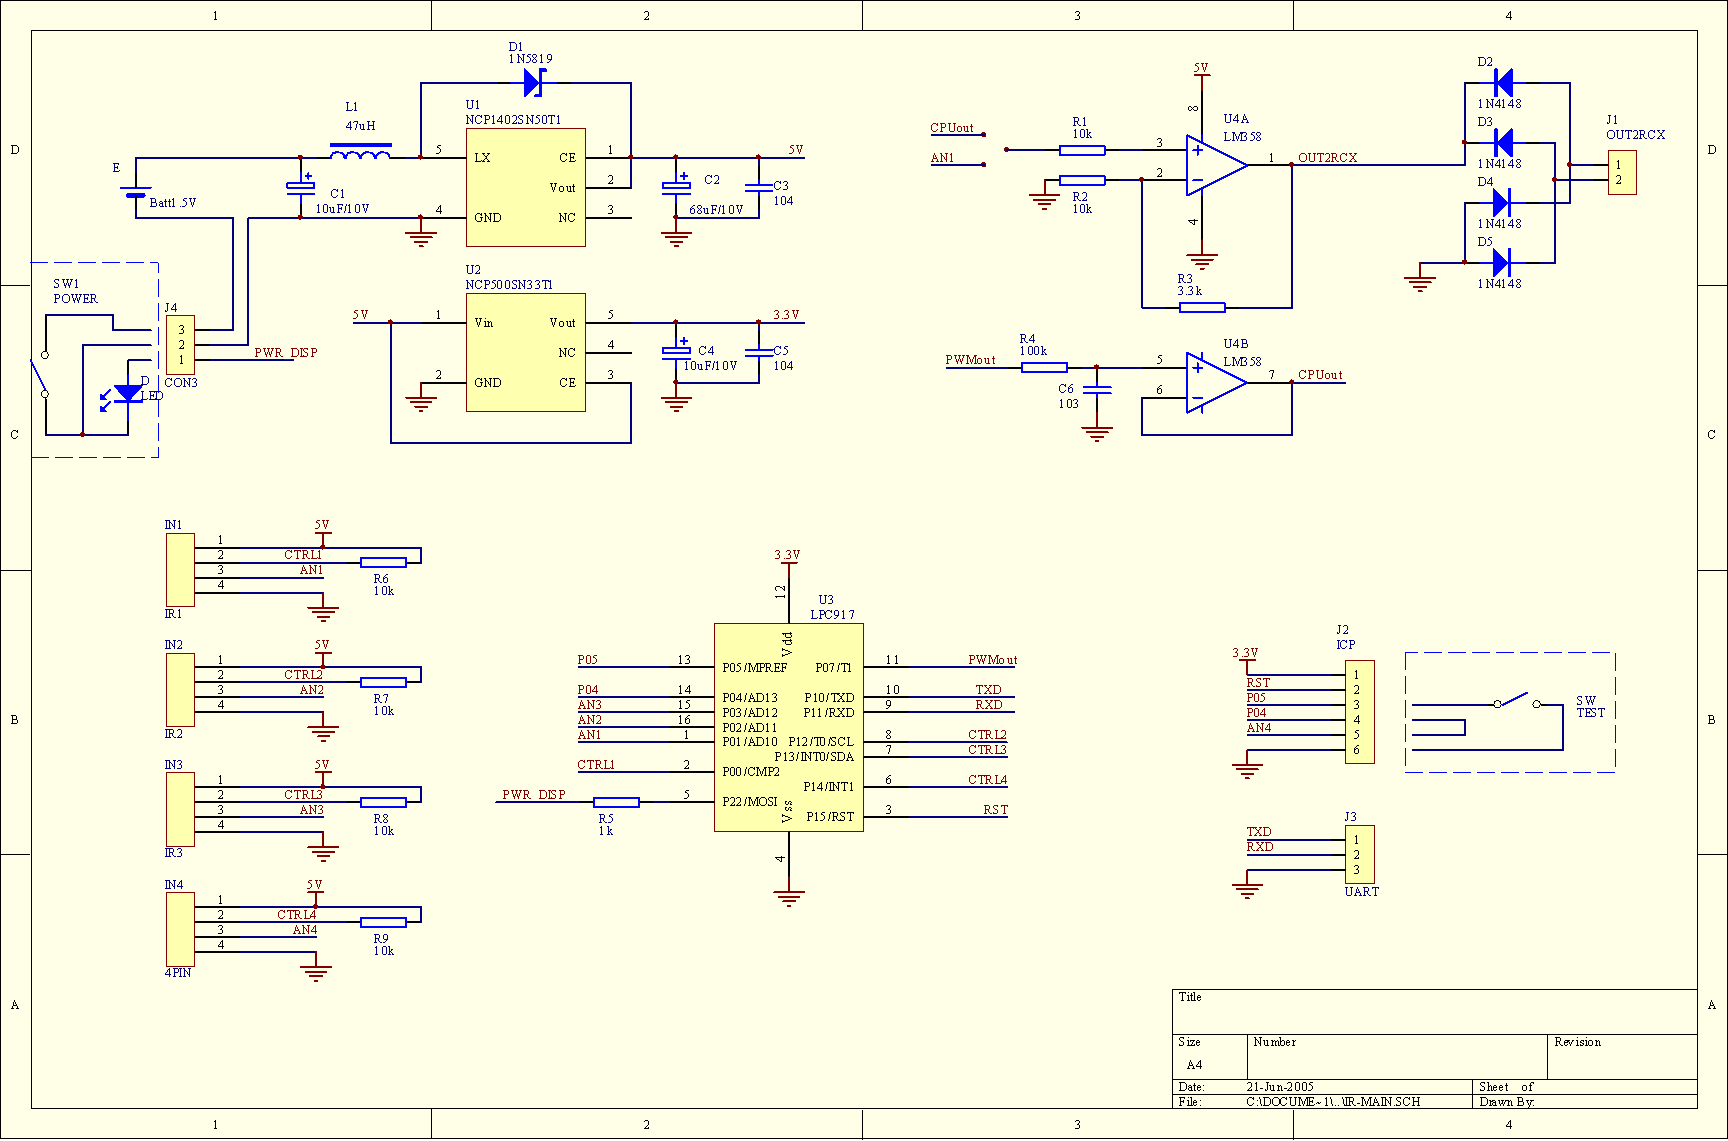Select the U3 LPC917 microcontroller body
Image resolution: width=1728 pixels, height=1141 pixels.
788,728
